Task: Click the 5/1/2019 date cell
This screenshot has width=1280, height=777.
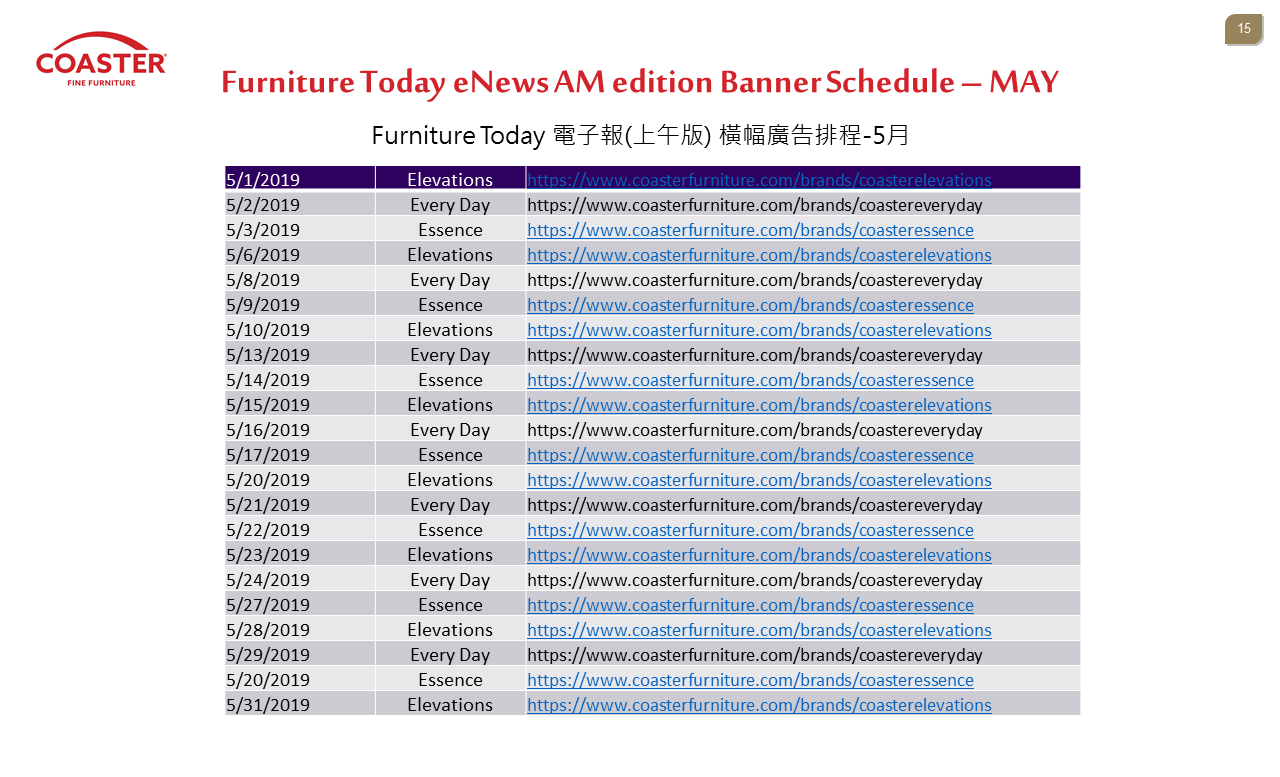Action: (300, 179)
